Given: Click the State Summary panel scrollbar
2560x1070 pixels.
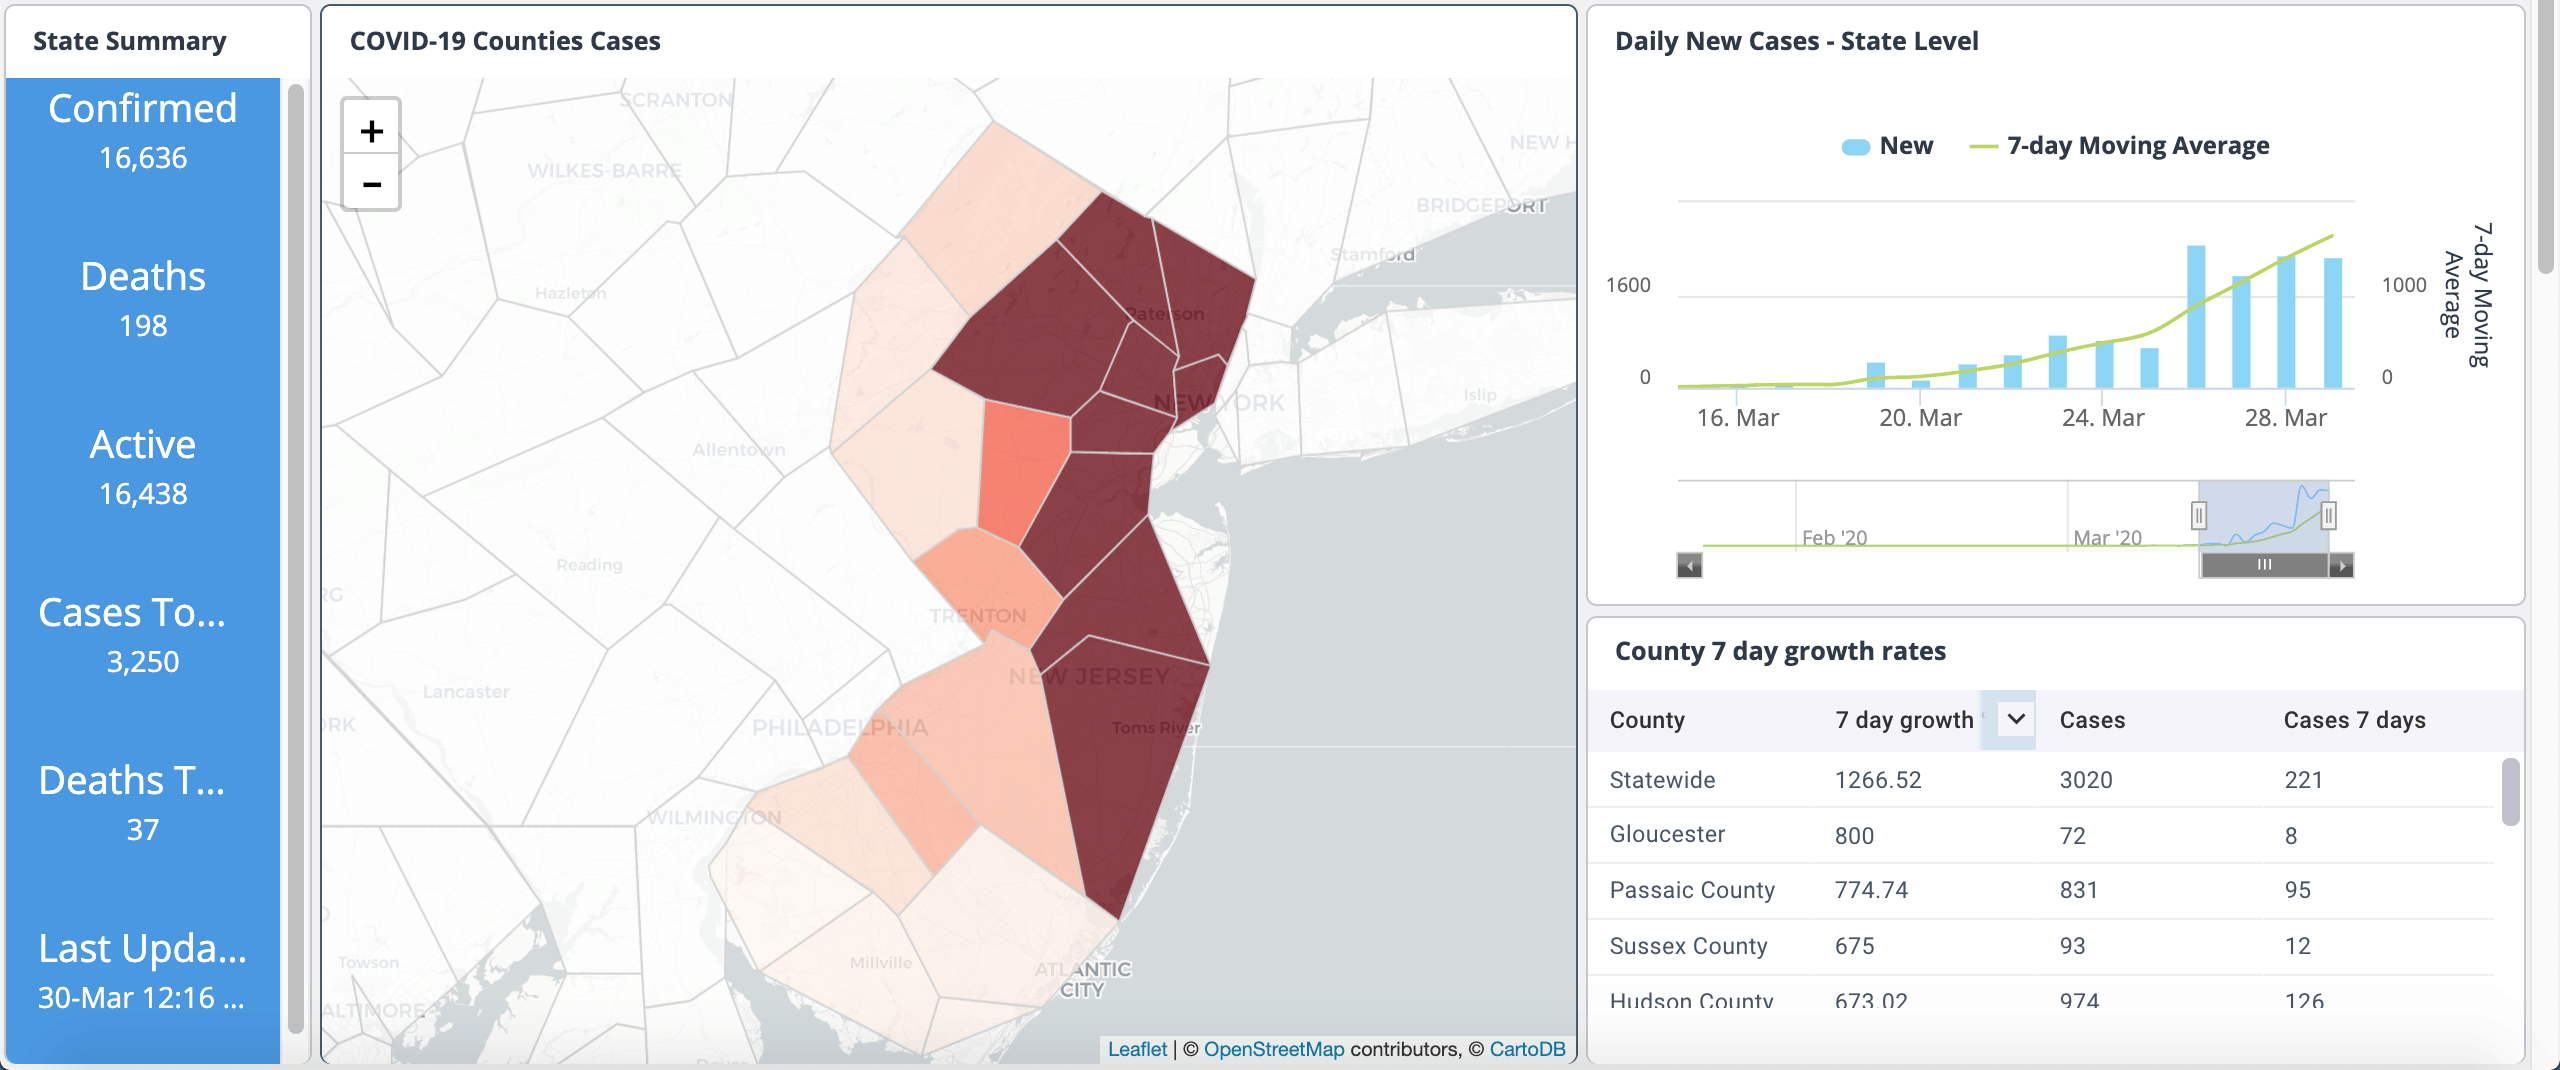Looking at the screenshot, I should (296, 560).
